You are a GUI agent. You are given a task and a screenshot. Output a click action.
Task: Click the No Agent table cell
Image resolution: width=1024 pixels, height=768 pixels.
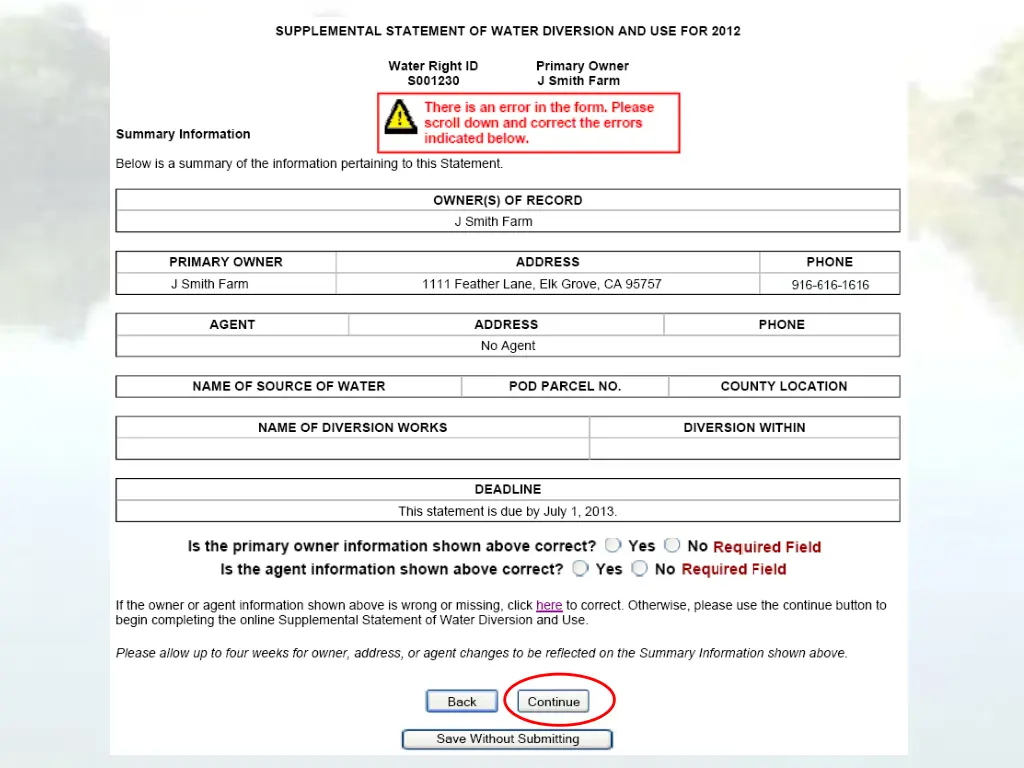507,346
